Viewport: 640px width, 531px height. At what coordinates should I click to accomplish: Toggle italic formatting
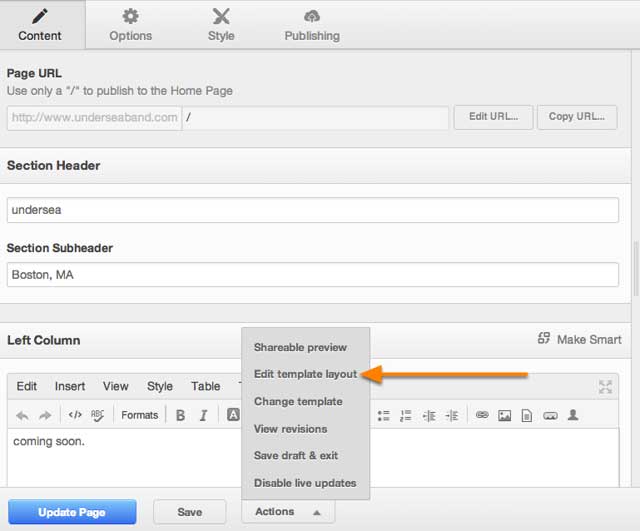[x=203, y=415]
